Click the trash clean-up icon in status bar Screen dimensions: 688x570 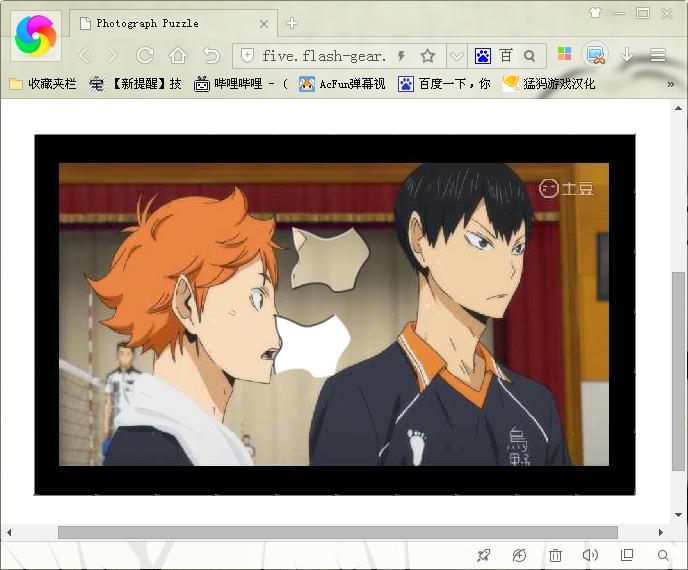[556, 555]
